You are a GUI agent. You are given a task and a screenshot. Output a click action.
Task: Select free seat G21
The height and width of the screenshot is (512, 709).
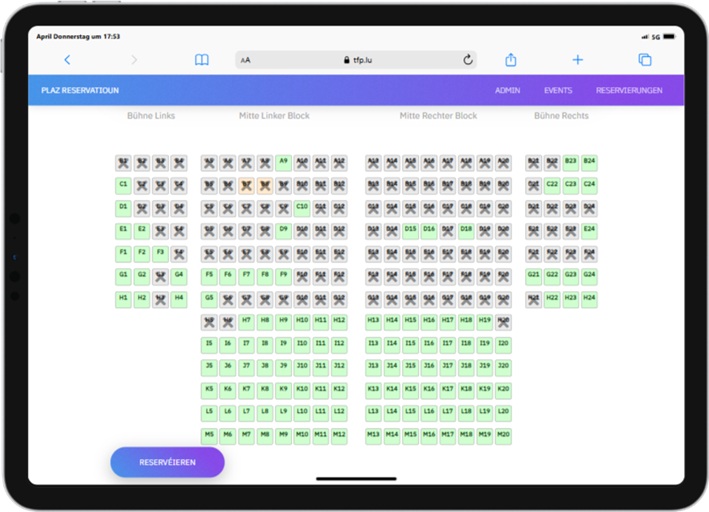pyautogui.click(x=533, y=274)
